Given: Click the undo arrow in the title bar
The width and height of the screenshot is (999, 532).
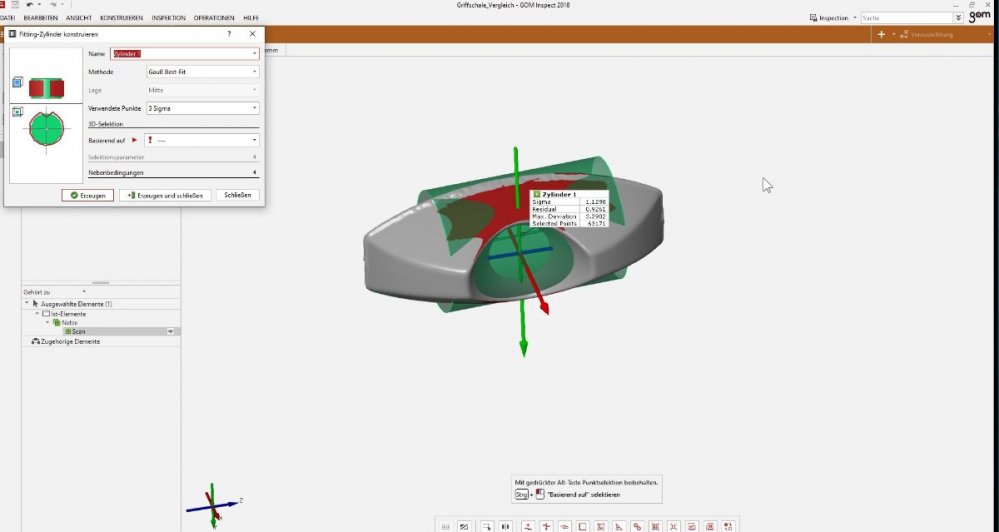Looking at the screenshot, I should tap(30, 5).
